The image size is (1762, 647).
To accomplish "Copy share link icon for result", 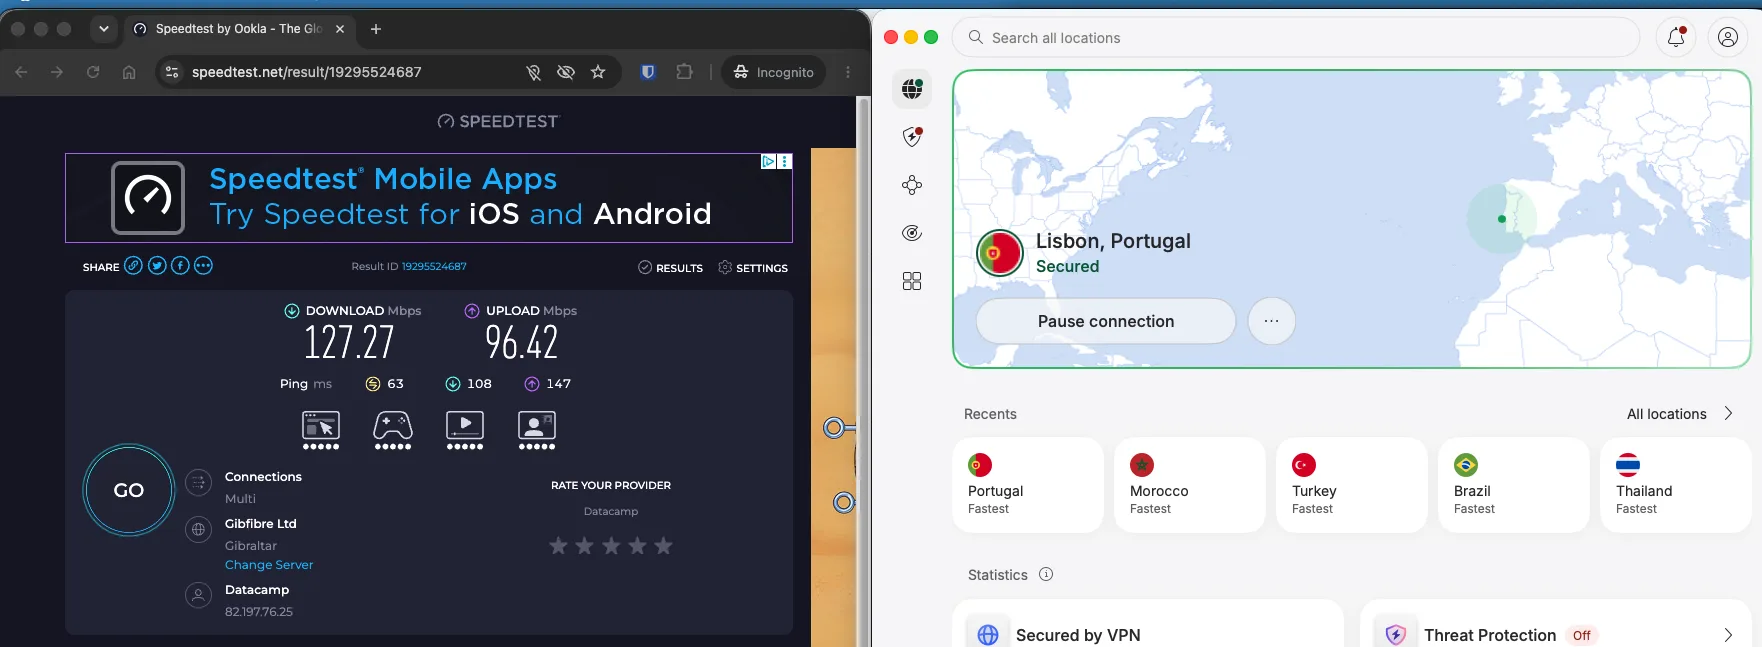I will point(133,266).
